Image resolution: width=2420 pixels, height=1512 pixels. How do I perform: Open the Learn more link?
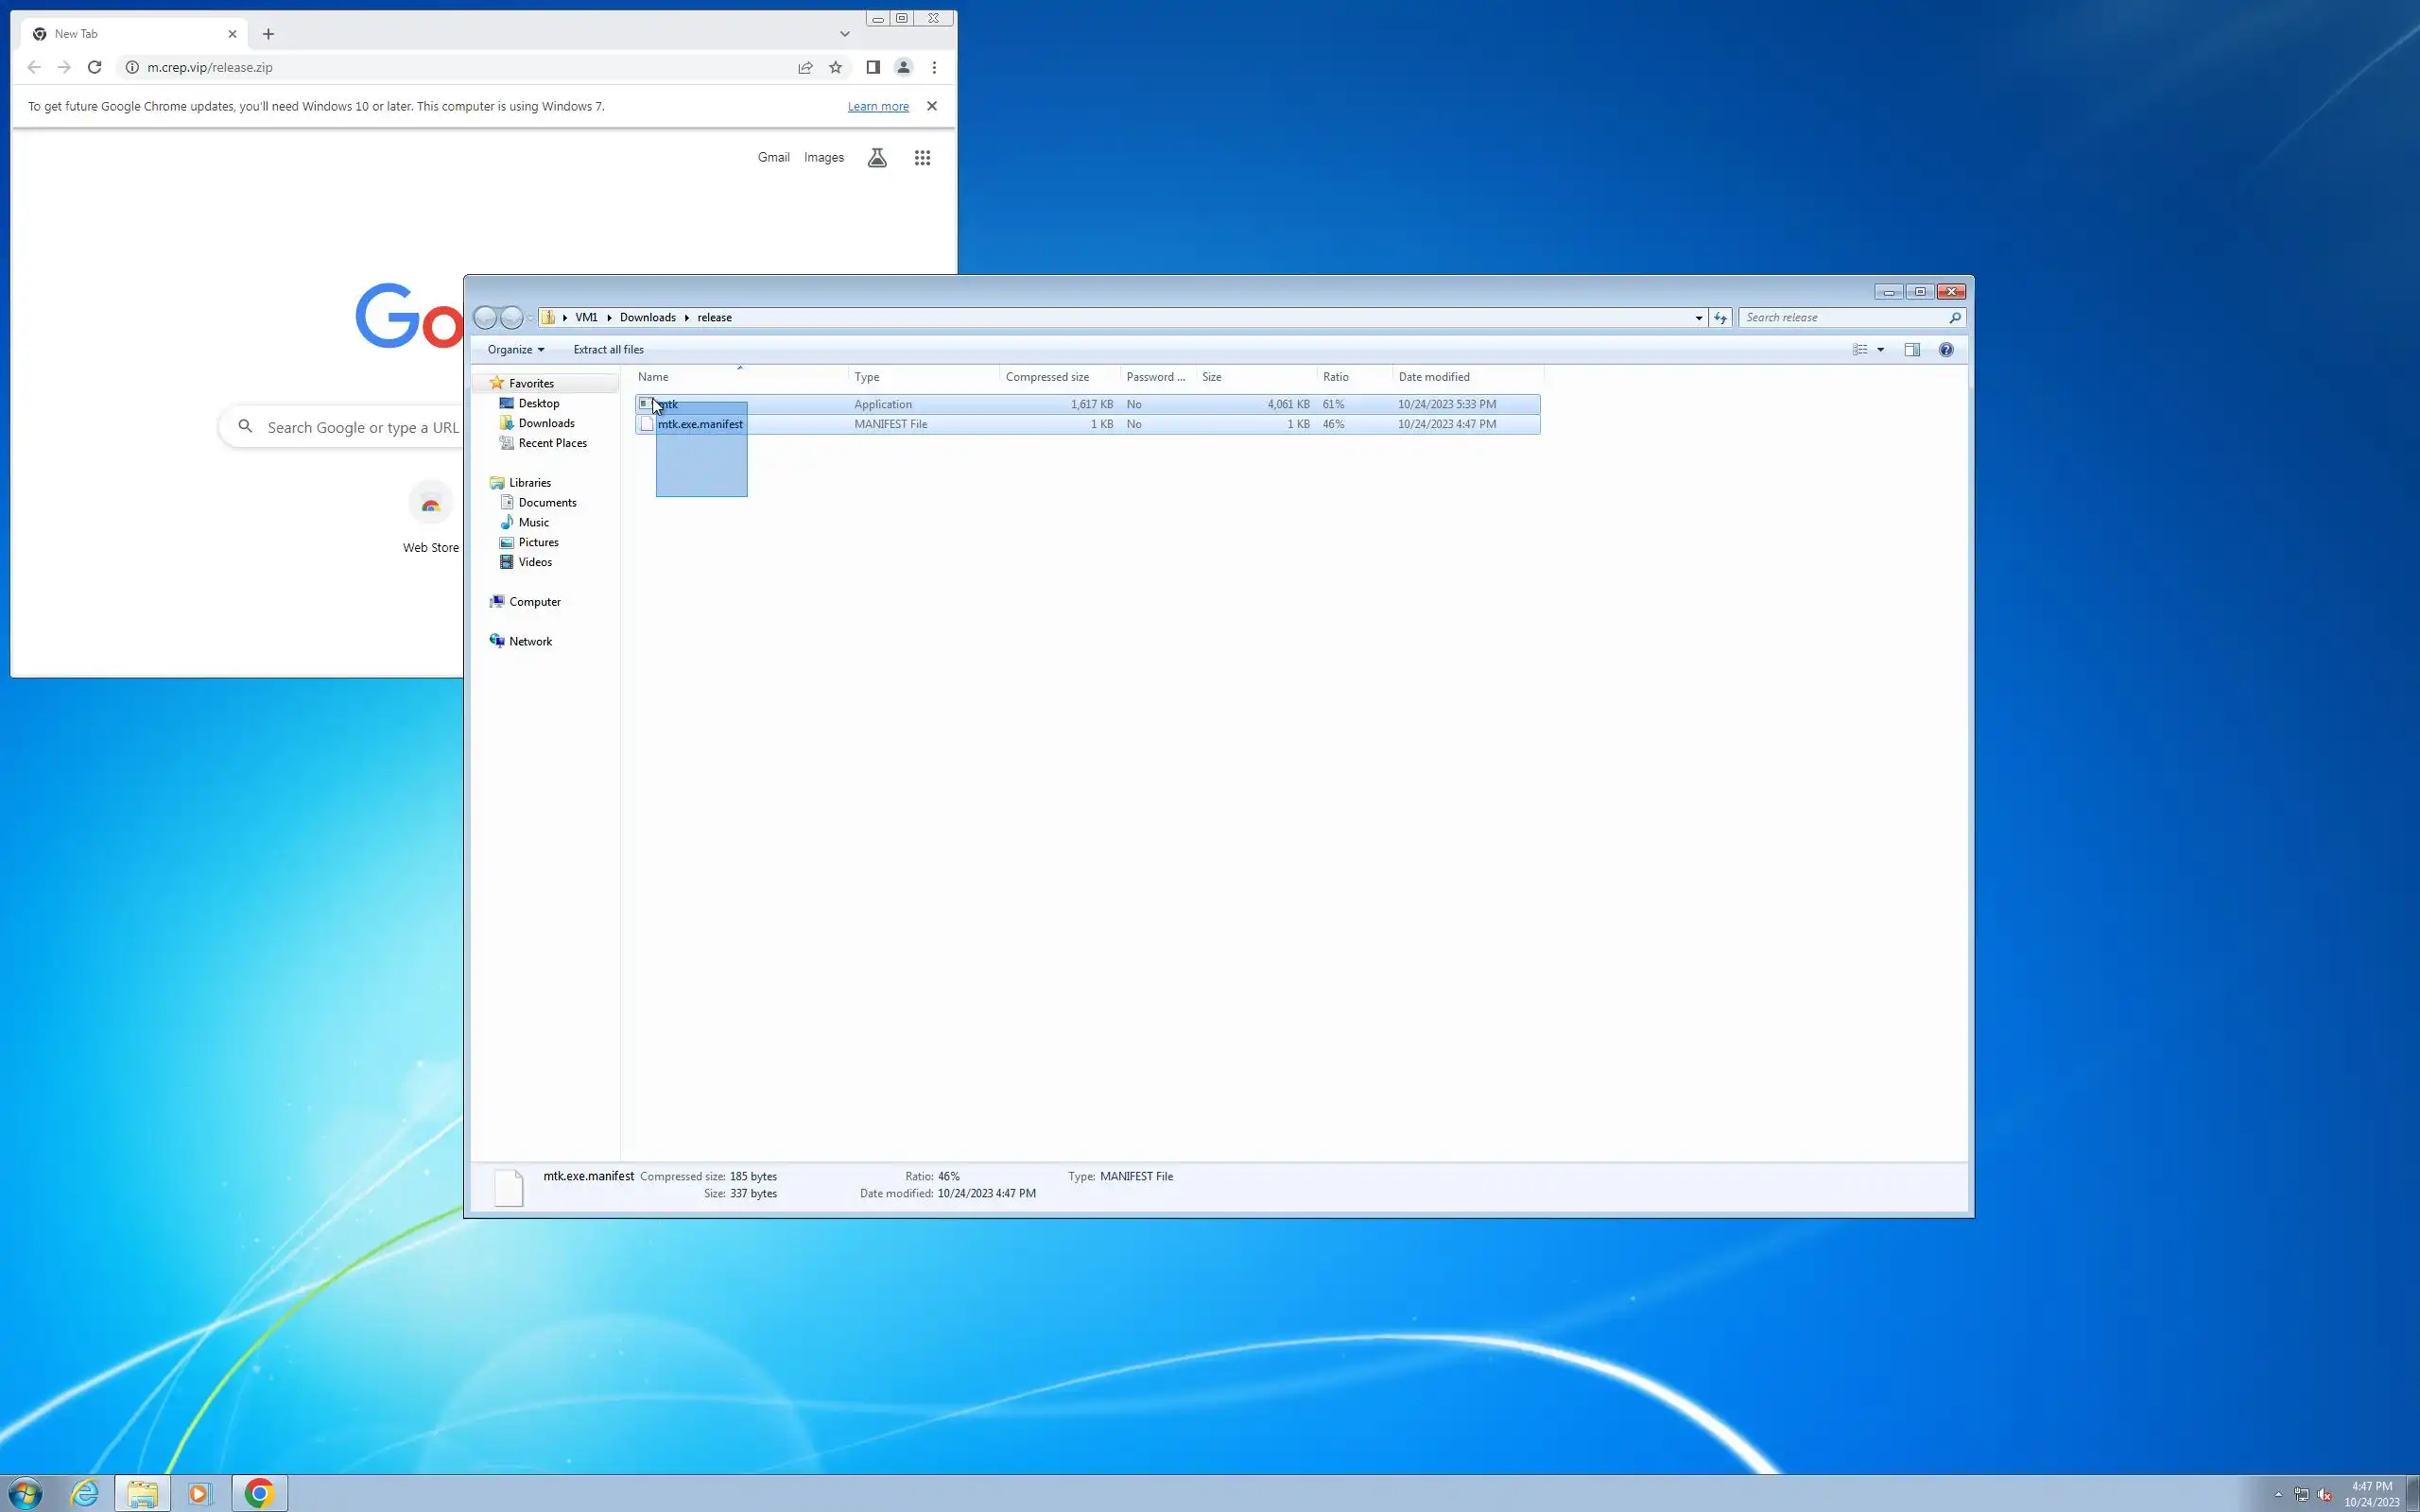point(877,106)
